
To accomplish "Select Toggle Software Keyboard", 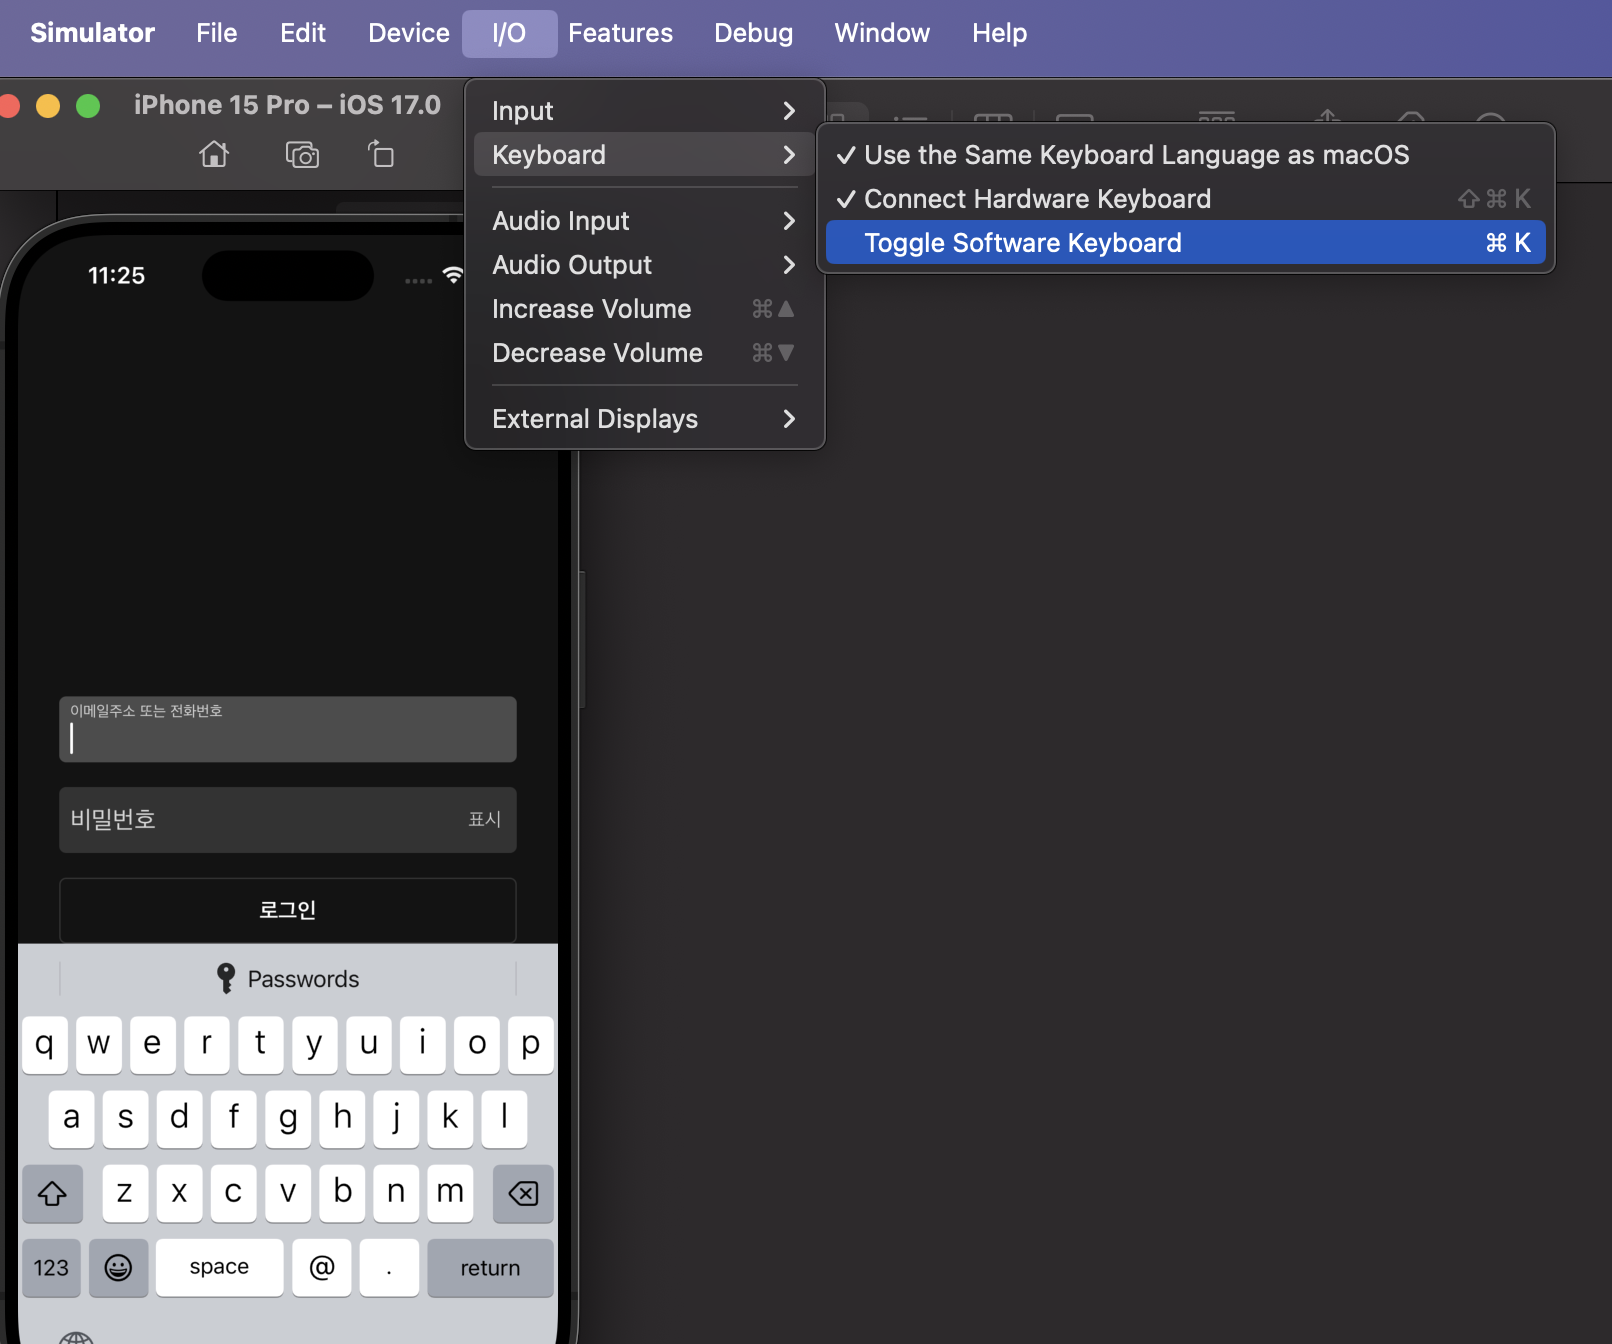I will 1186,243.
